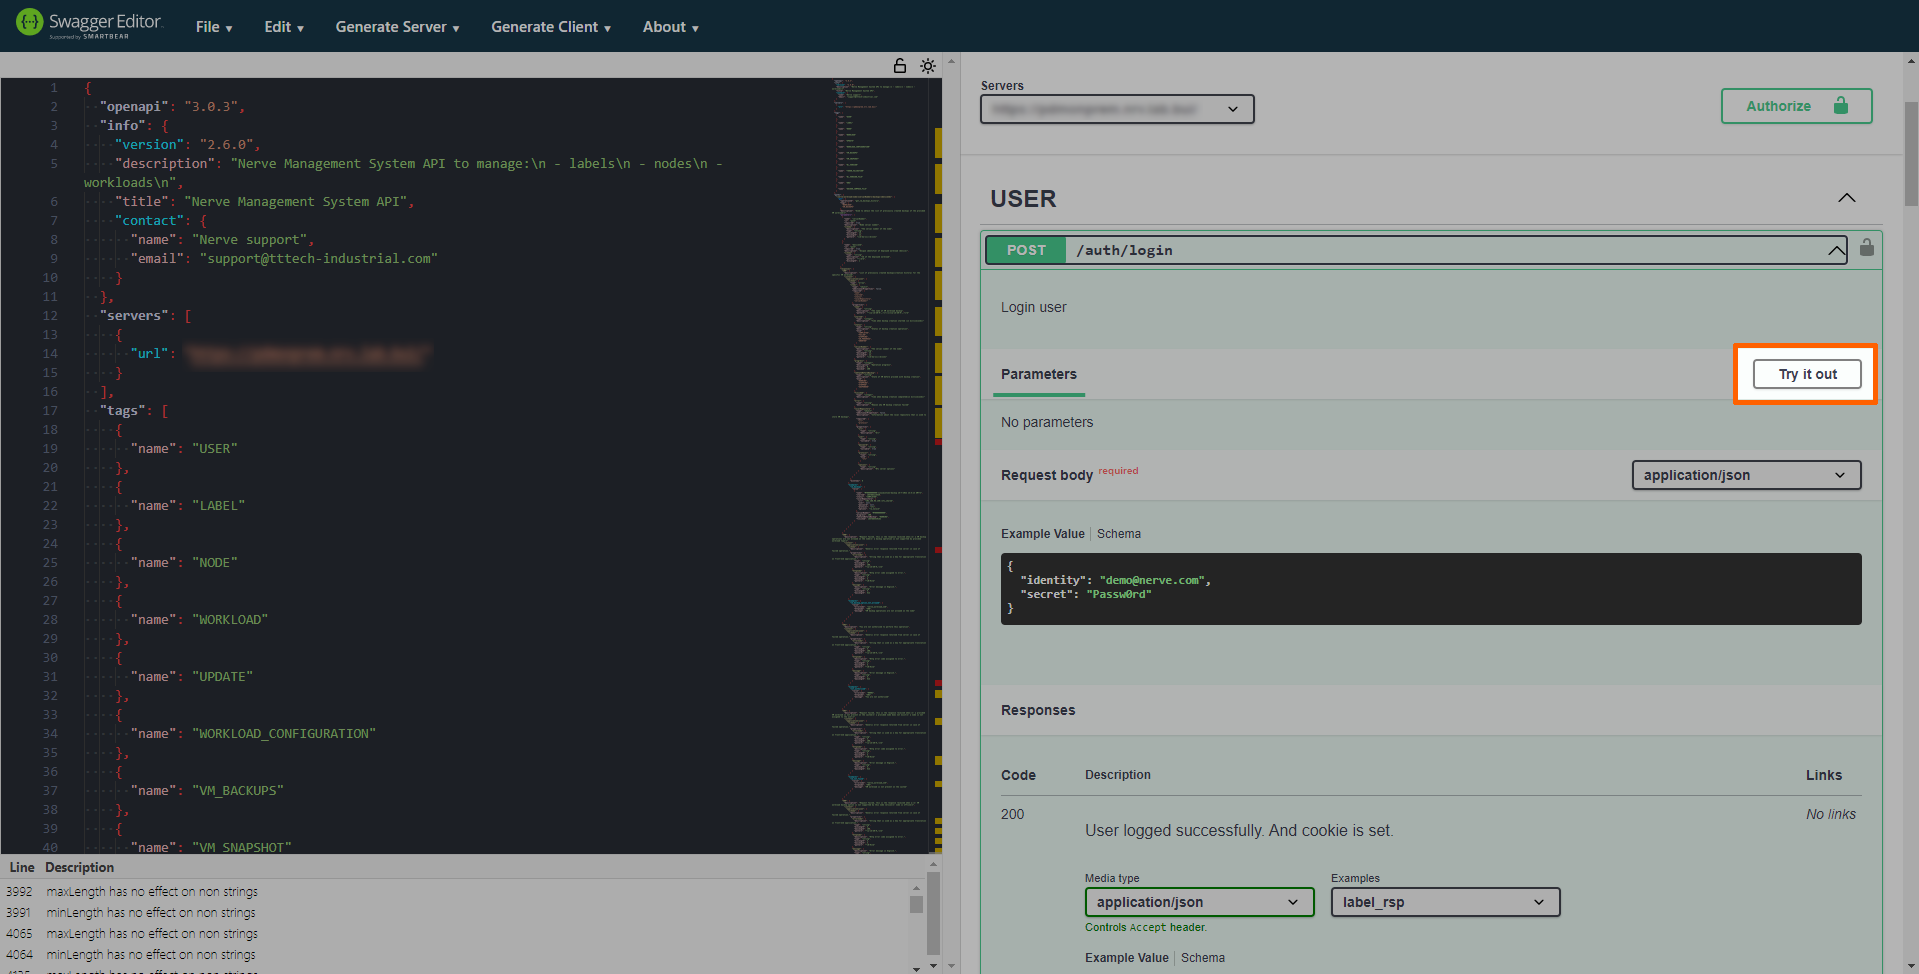Toggle the light theme sun icon
Screen dimensions: 1919x974
(927, 65)
